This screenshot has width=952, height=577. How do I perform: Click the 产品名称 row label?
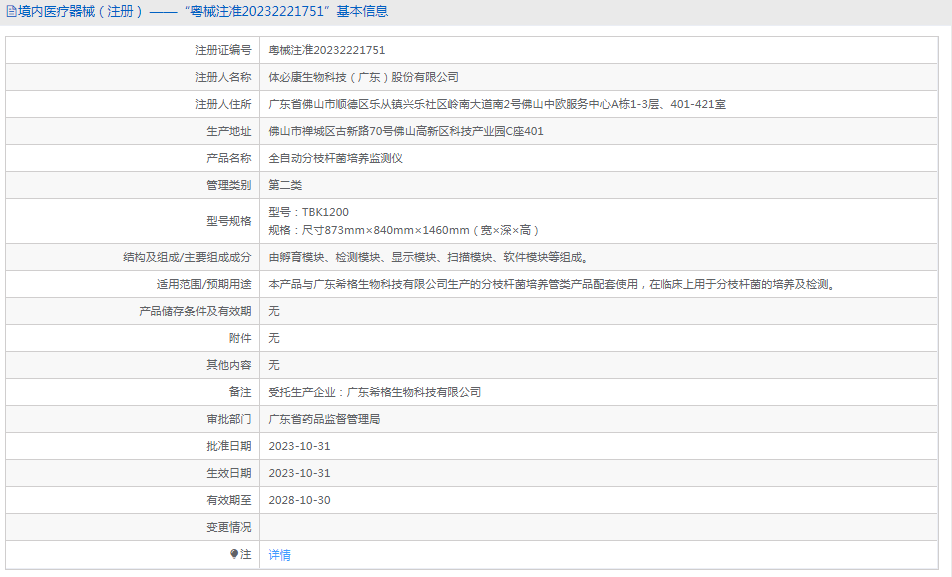(x=228, y=159)
